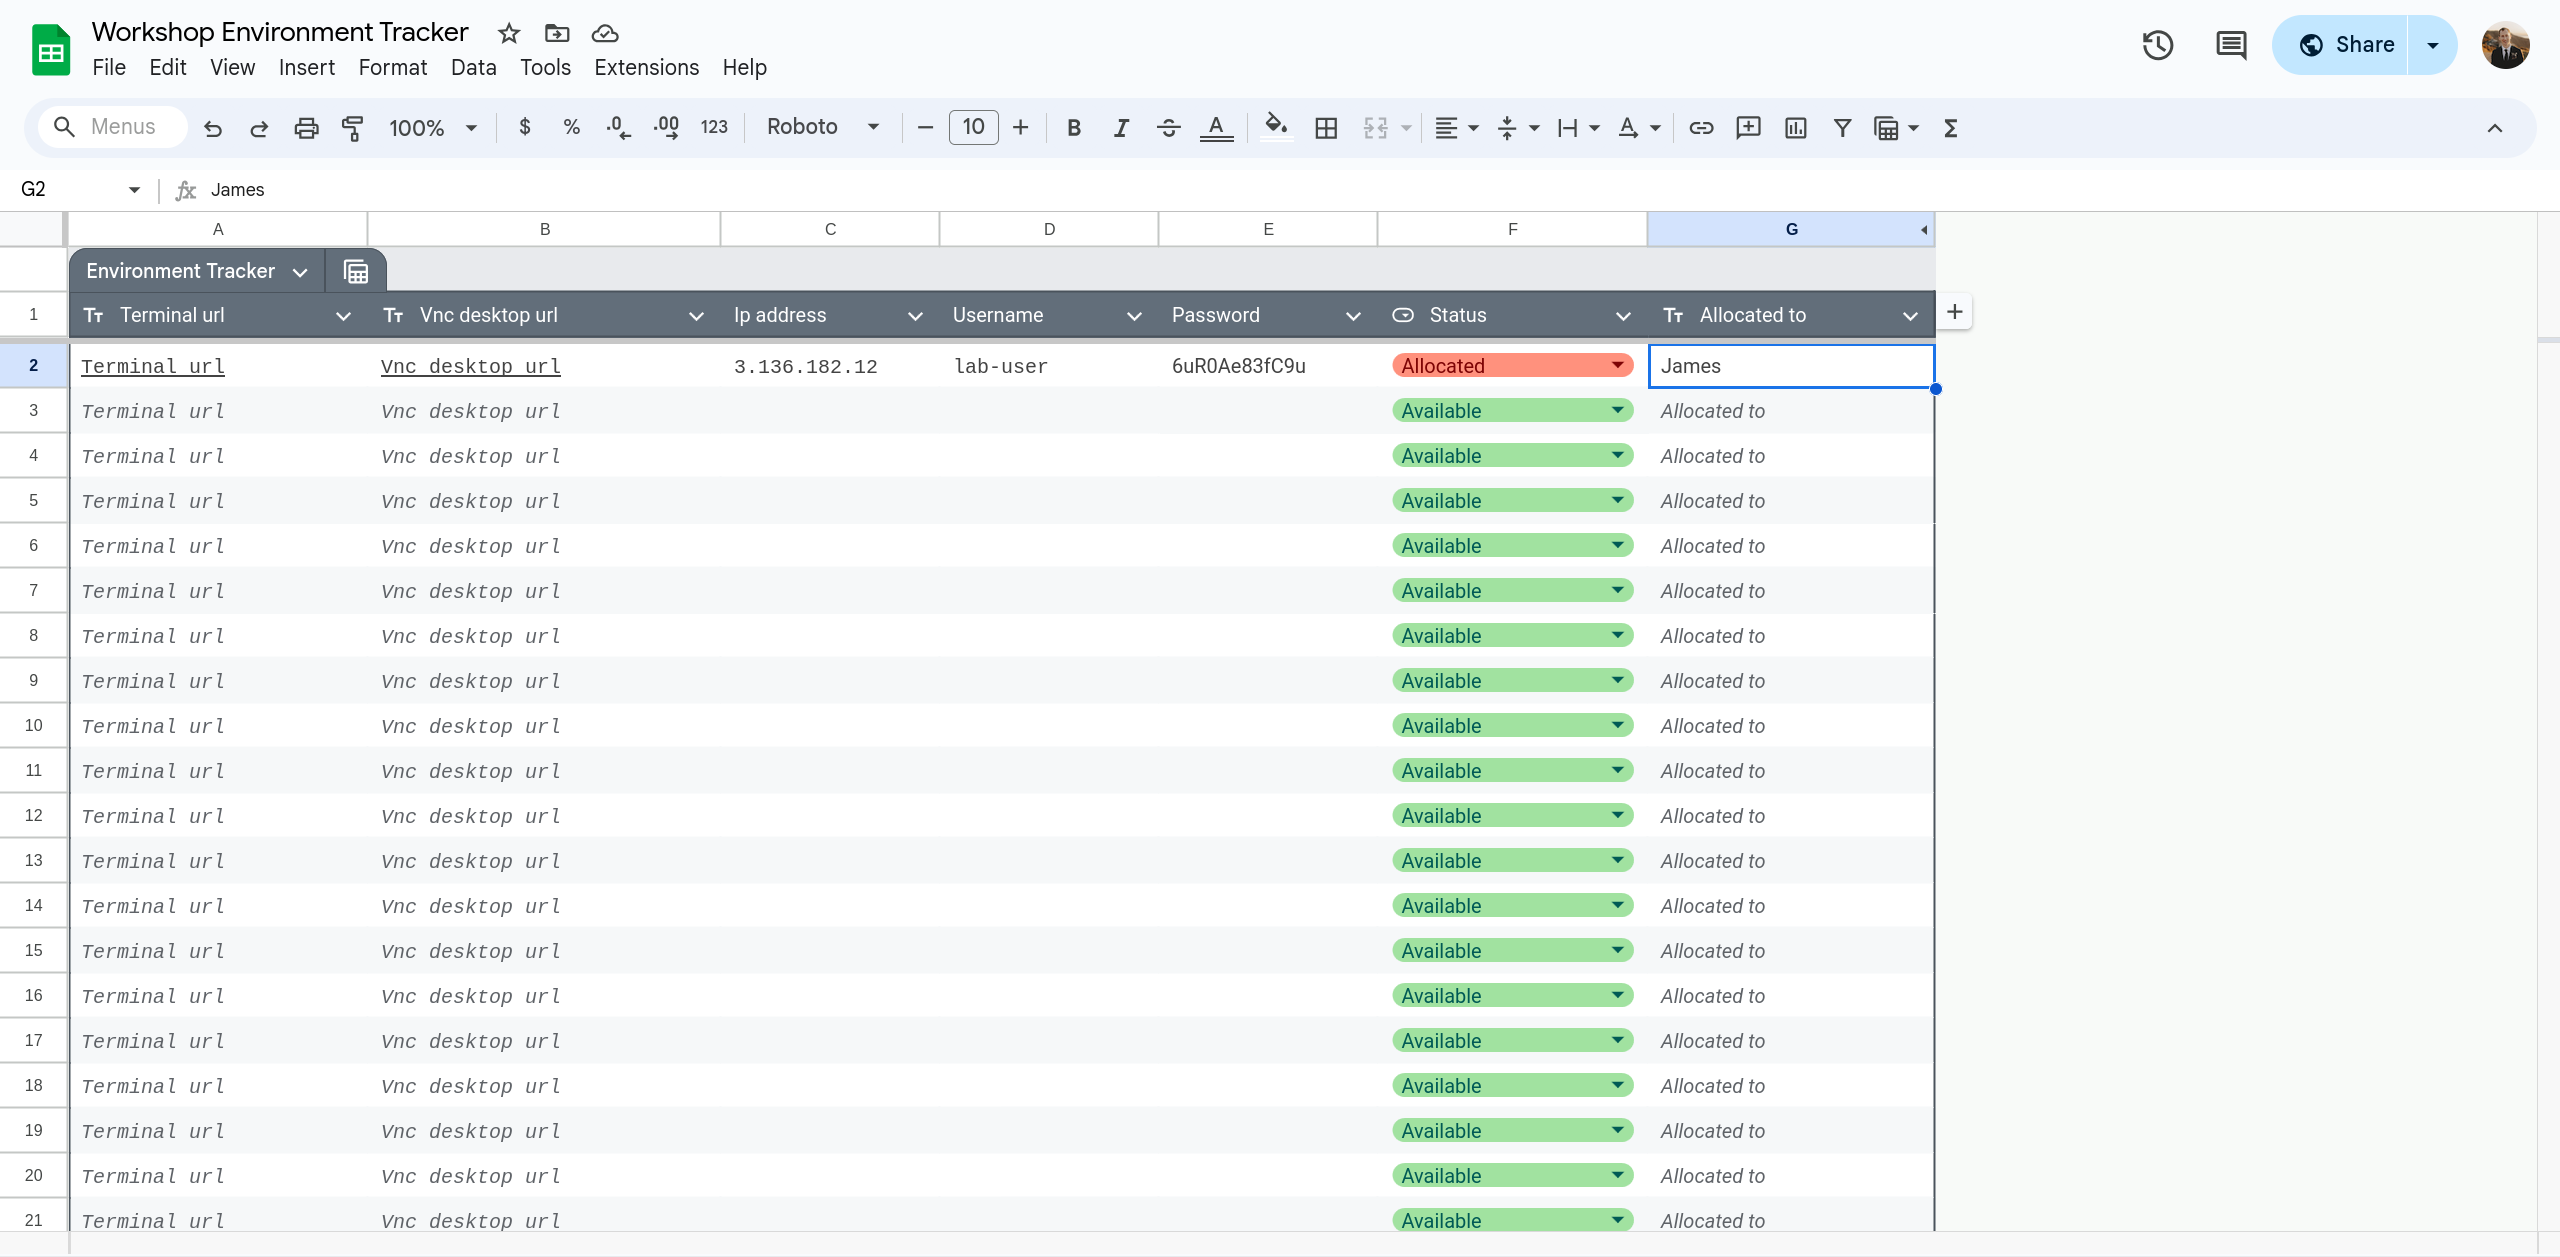
Task: Click the paint format icon
Action: click(352, 128)
